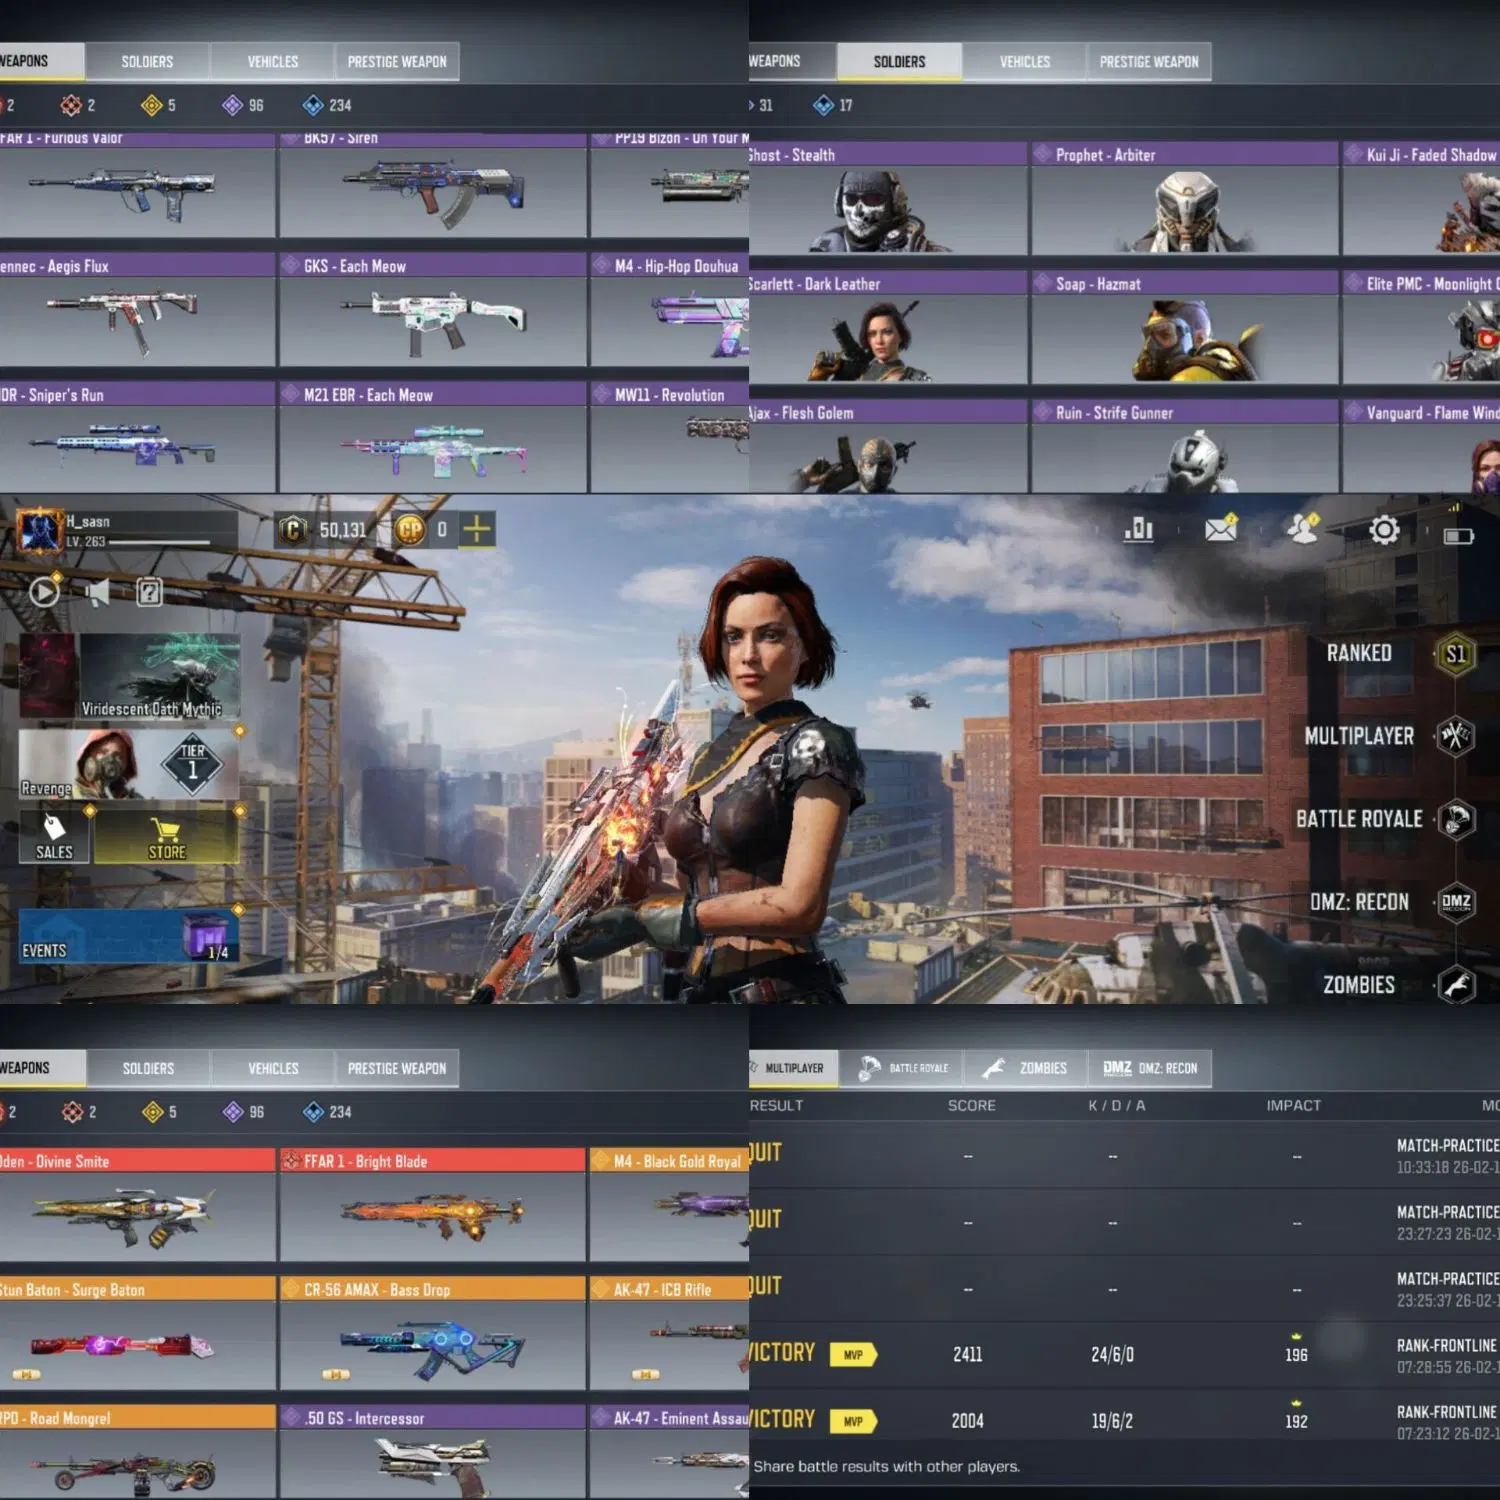
Task: Open the H_sasn player avatar
Action: click(40, 530)
